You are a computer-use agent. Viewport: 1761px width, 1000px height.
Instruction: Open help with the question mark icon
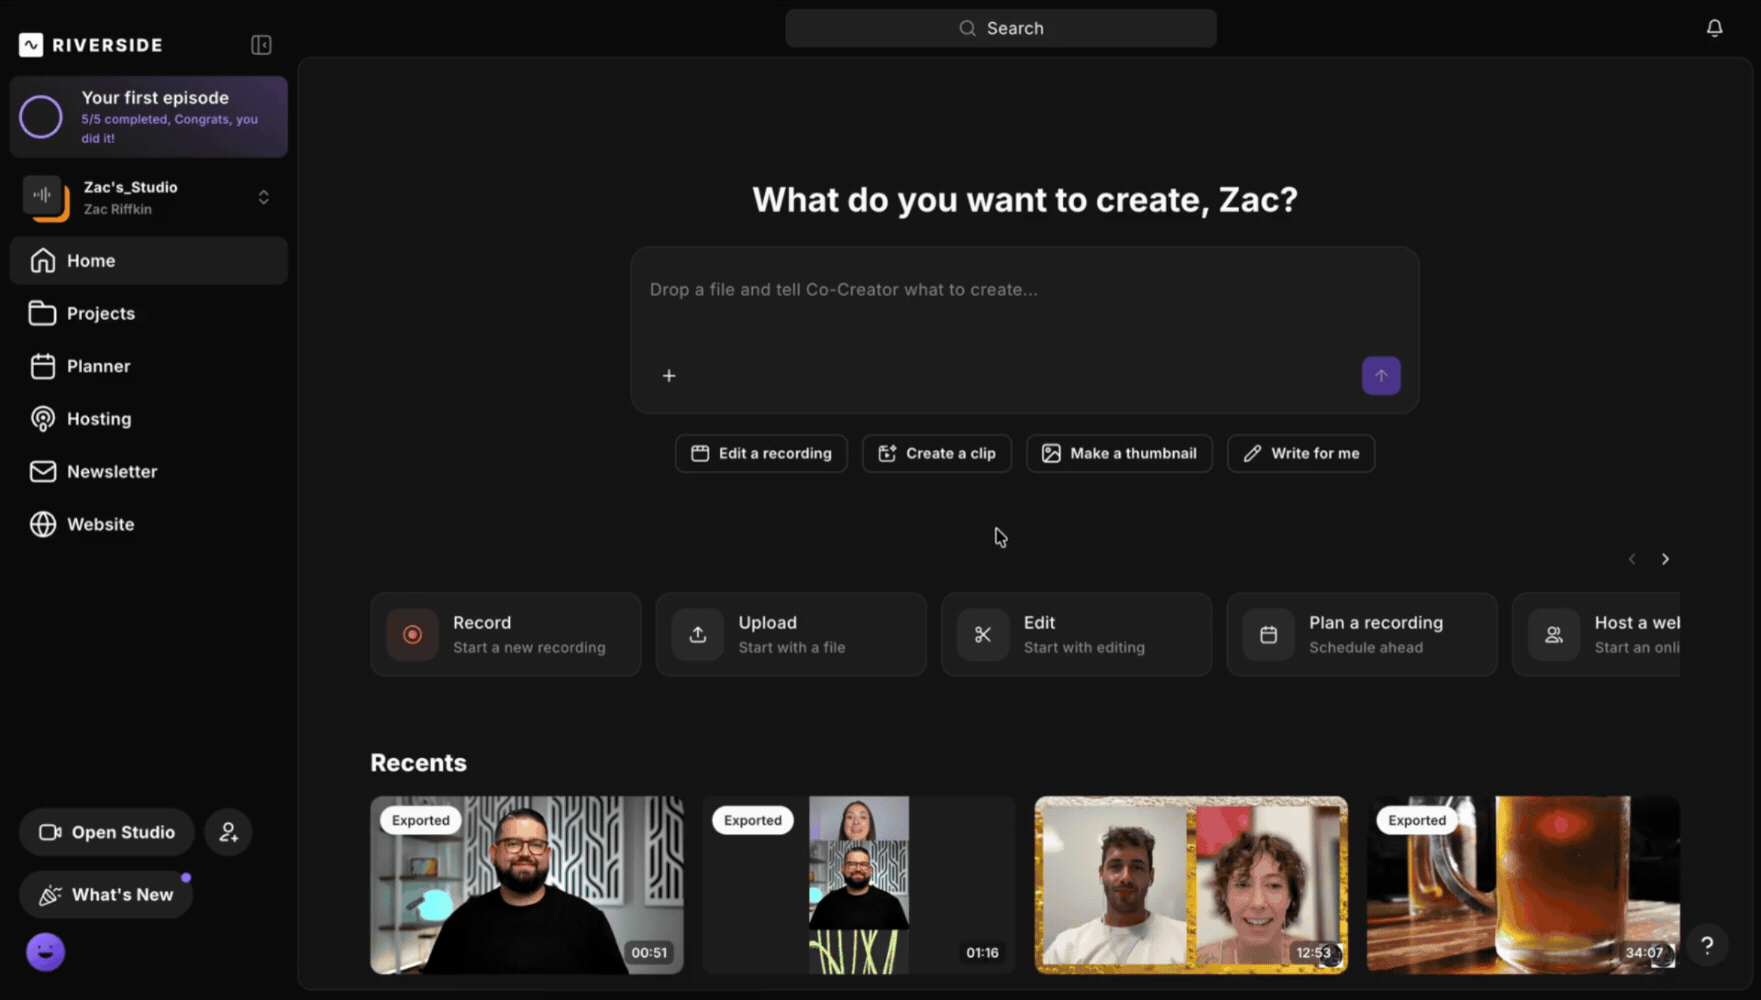[1707, 945]
